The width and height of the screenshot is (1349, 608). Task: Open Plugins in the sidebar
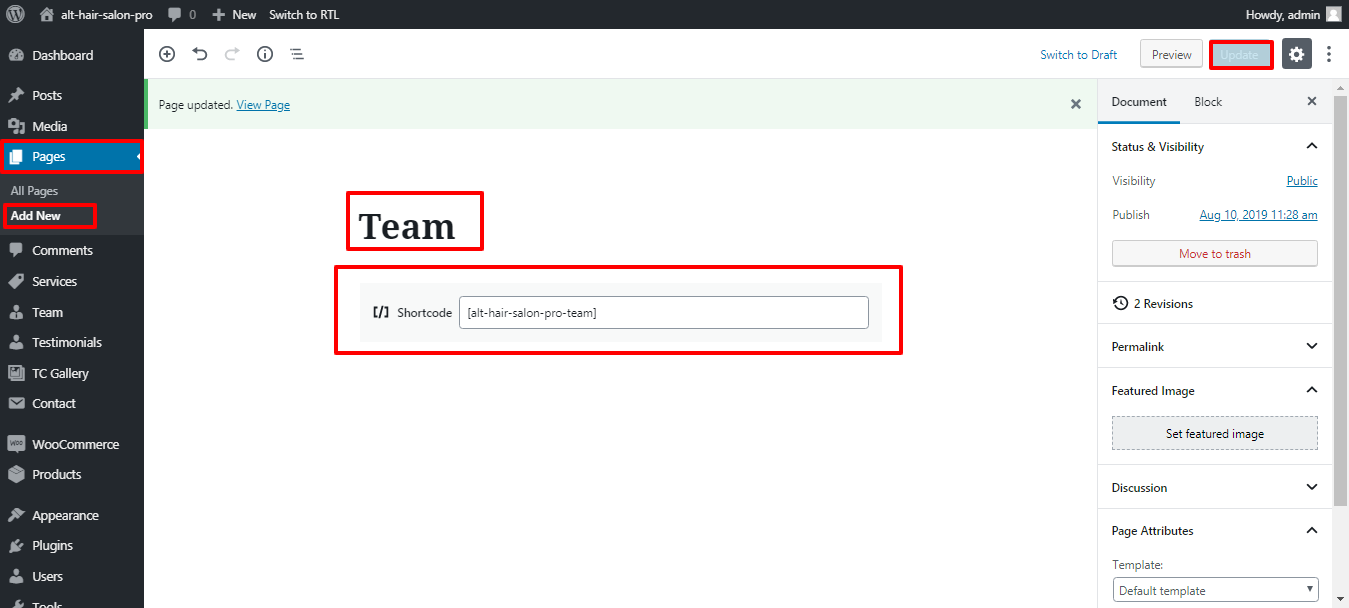point(72,545)
